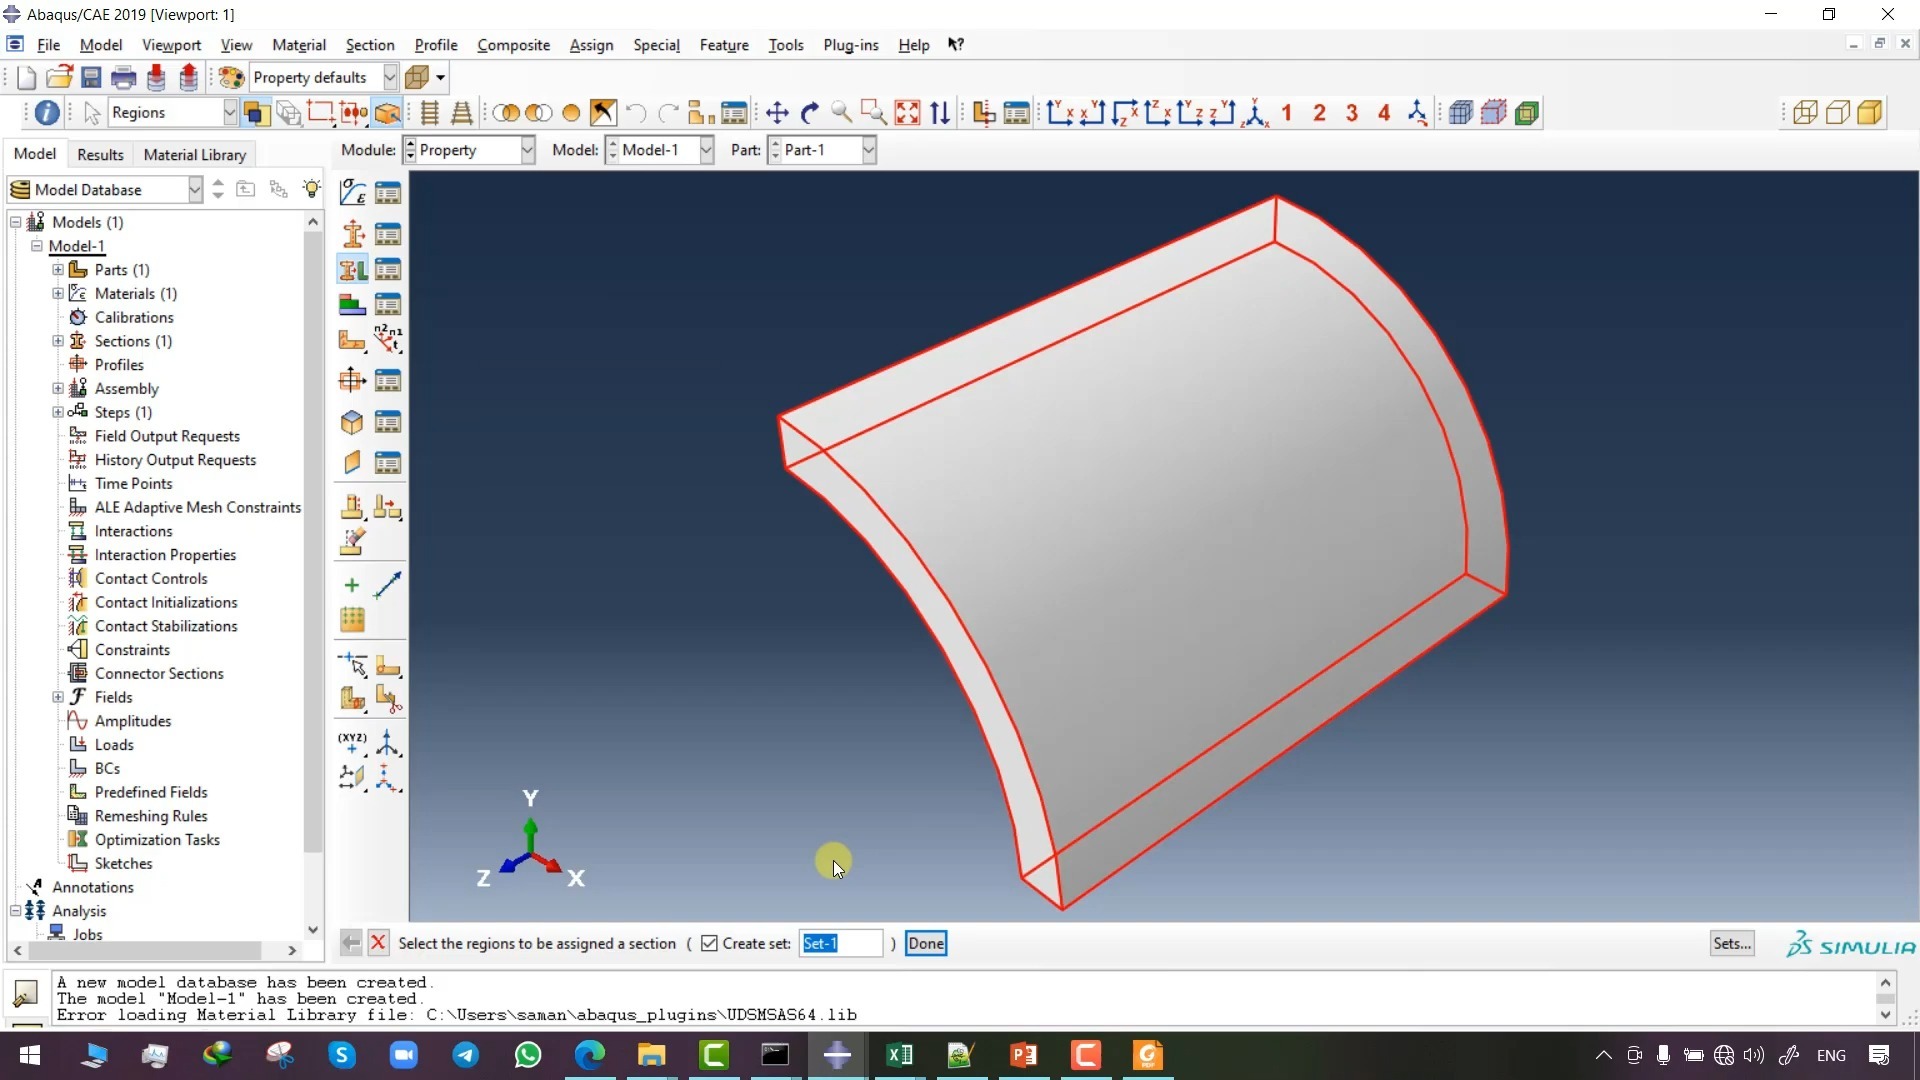The width and height of the screenshot is (1920, 1080).
Task: Enable hidden render style
Action: pos(1838,113)
